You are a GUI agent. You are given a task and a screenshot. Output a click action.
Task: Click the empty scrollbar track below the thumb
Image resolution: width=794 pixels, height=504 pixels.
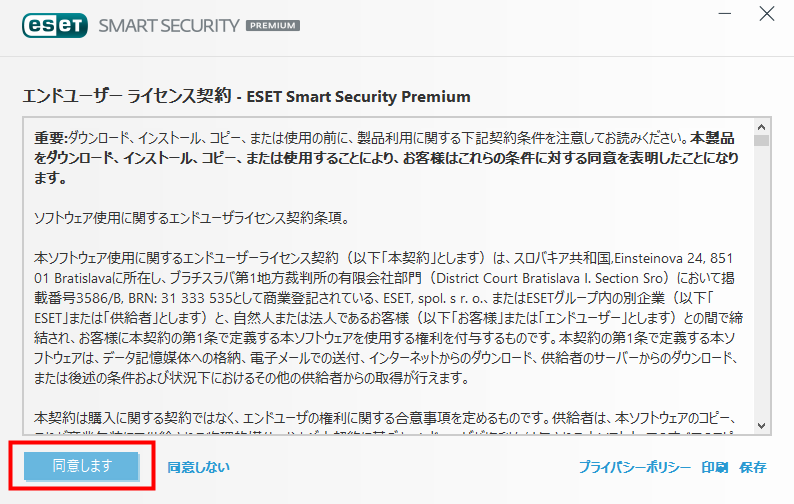[x=761, y=282]
